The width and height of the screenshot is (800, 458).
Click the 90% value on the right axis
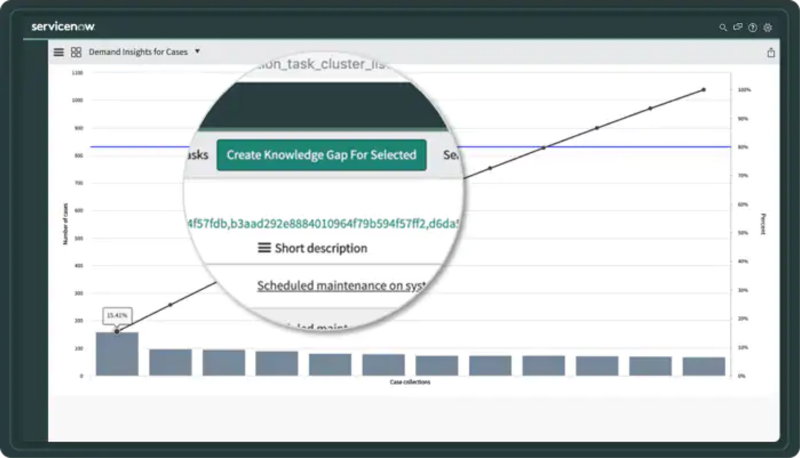click(x=743, y=118)
